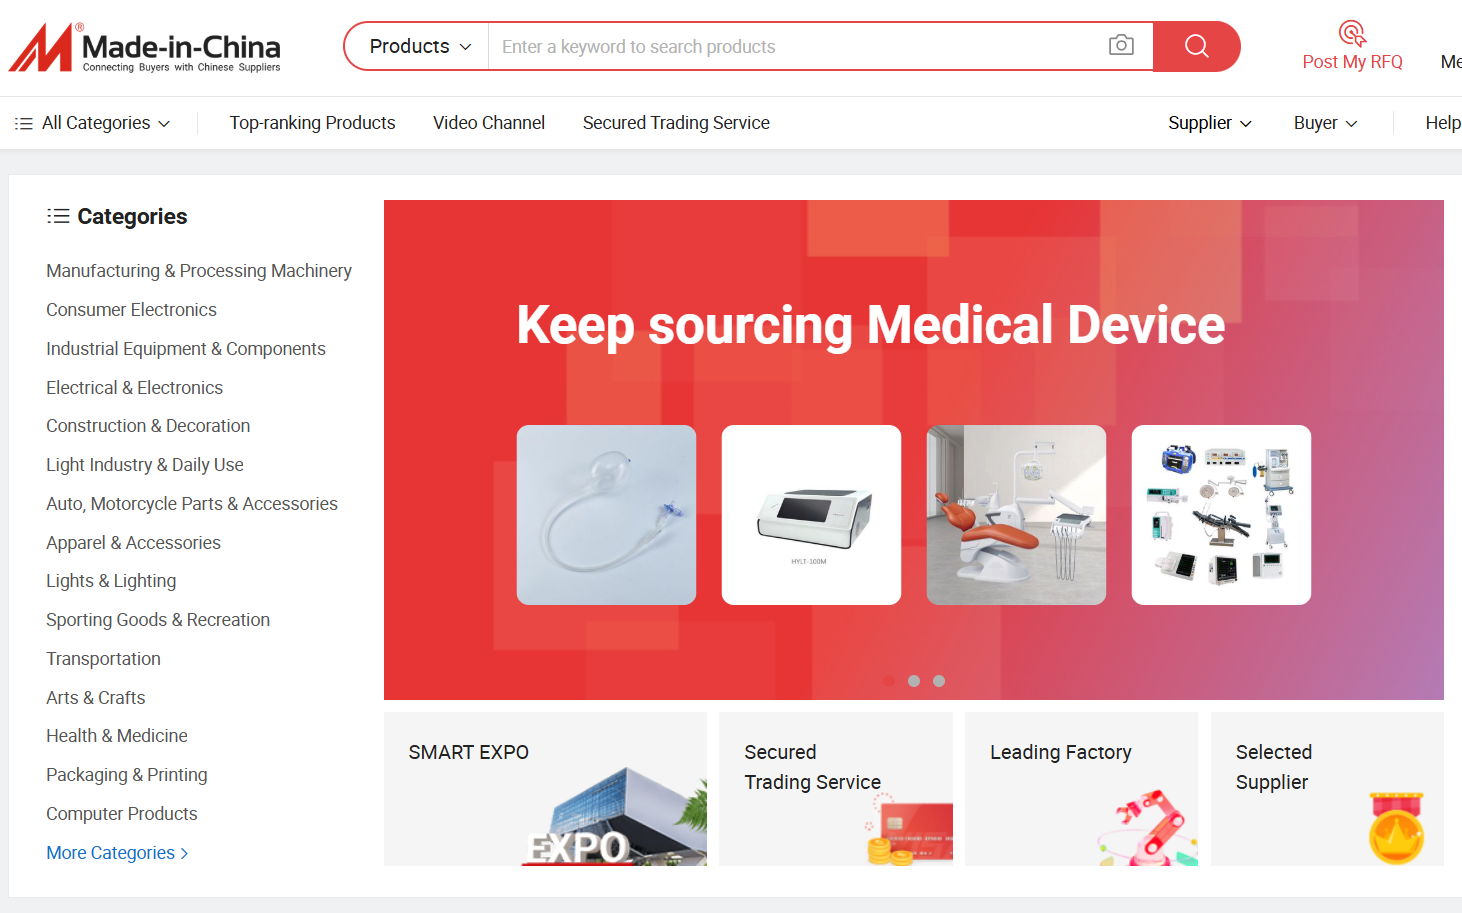Select the third carousel dot indicator
The image size is (1462, 913).
pos(939,681)
